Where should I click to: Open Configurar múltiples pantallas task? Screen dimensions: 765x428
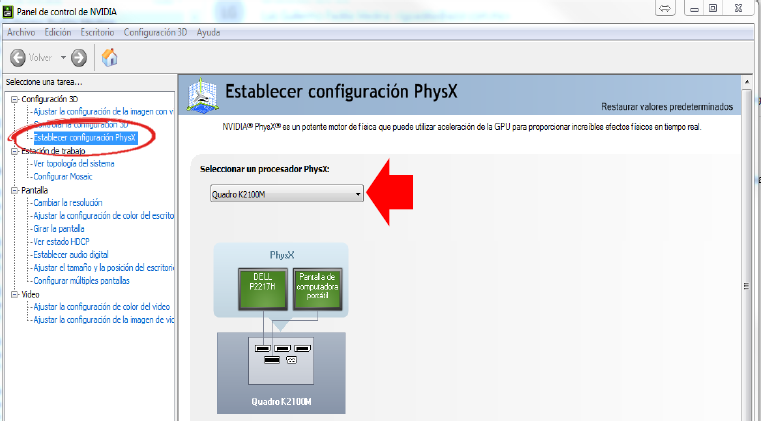pyautogui.click(x=81, y=281)
